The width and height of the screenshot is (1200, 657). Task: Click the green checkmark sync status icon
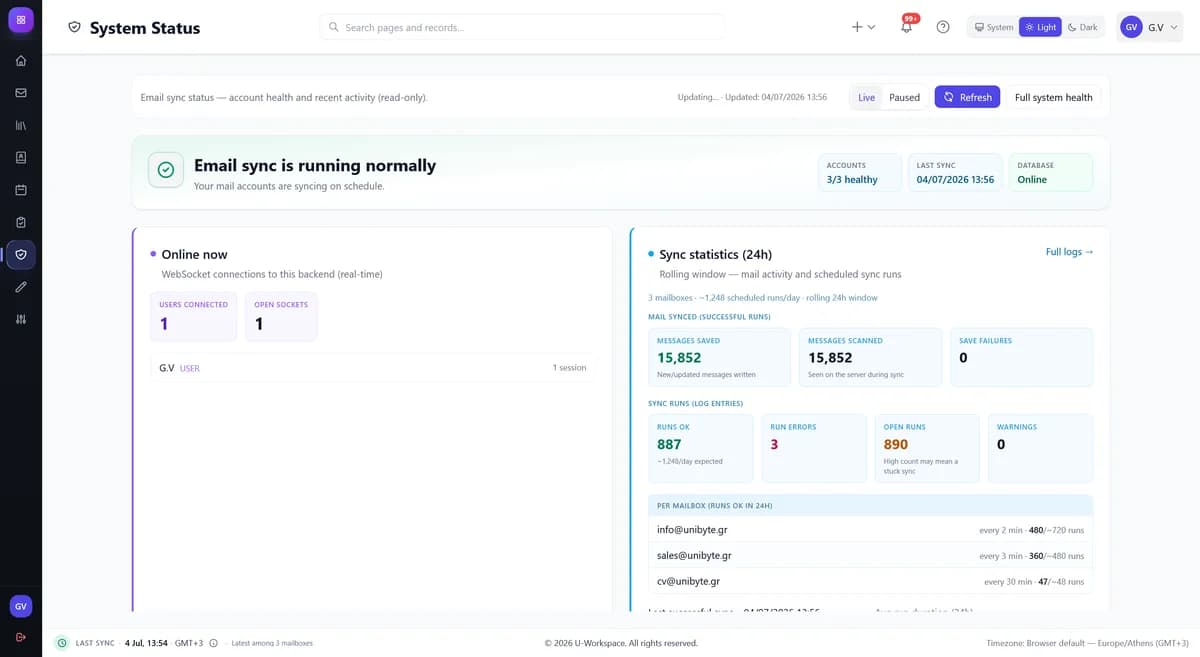pyautogui.click(x=166, y=170)
